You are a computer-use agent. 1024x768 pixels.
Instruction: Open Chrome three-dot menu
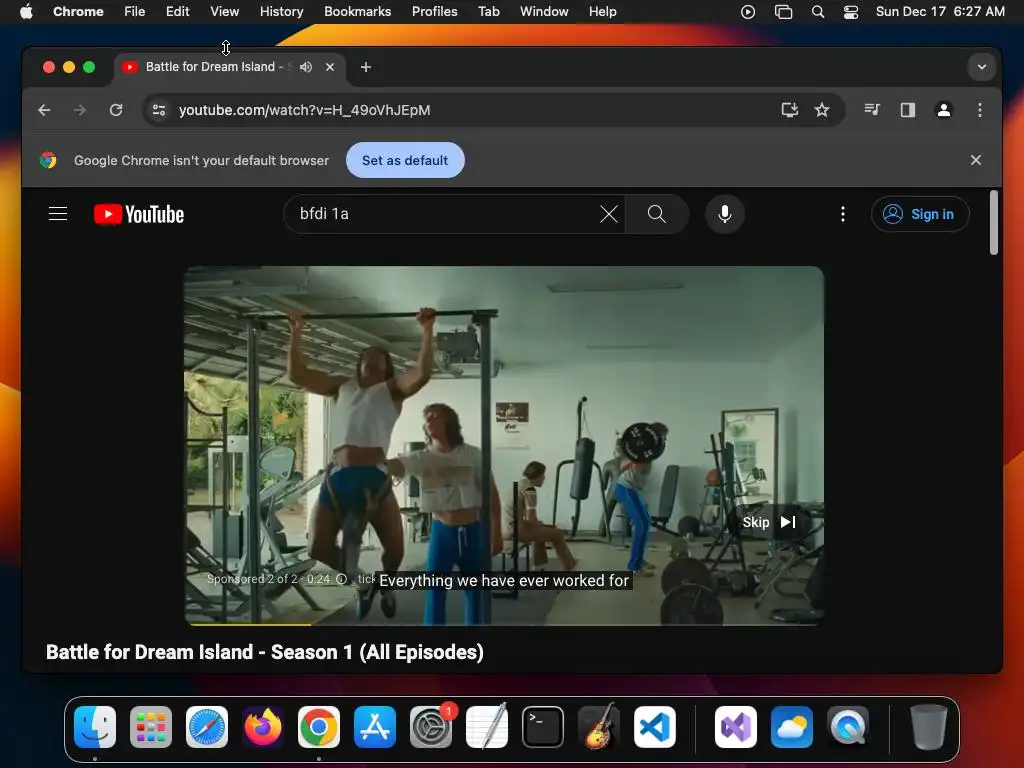point(979,110)
